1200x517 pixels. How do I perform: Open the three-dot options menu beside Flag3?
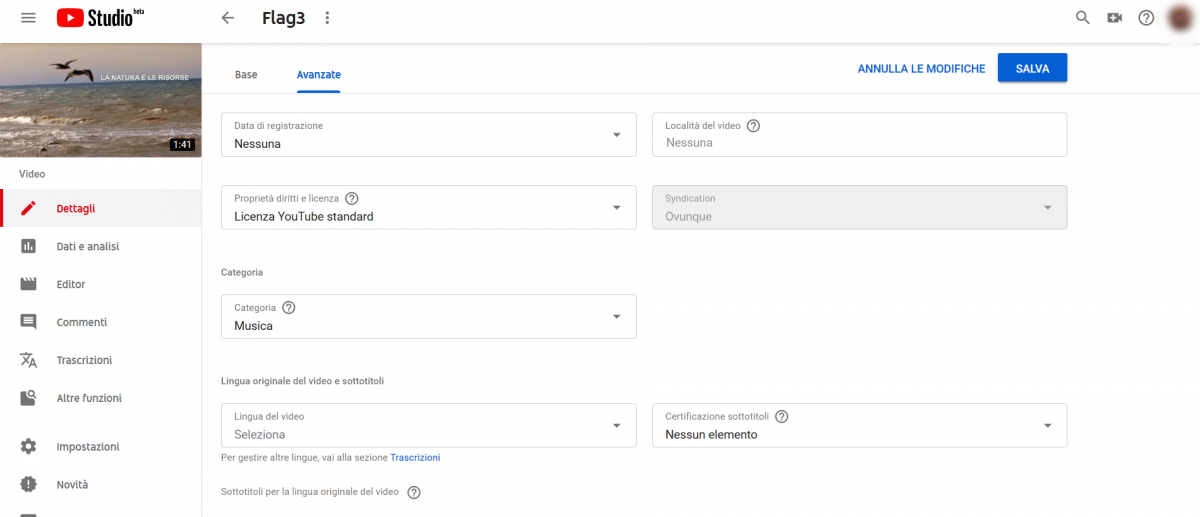pyautogui.click(x=327, y=18)
